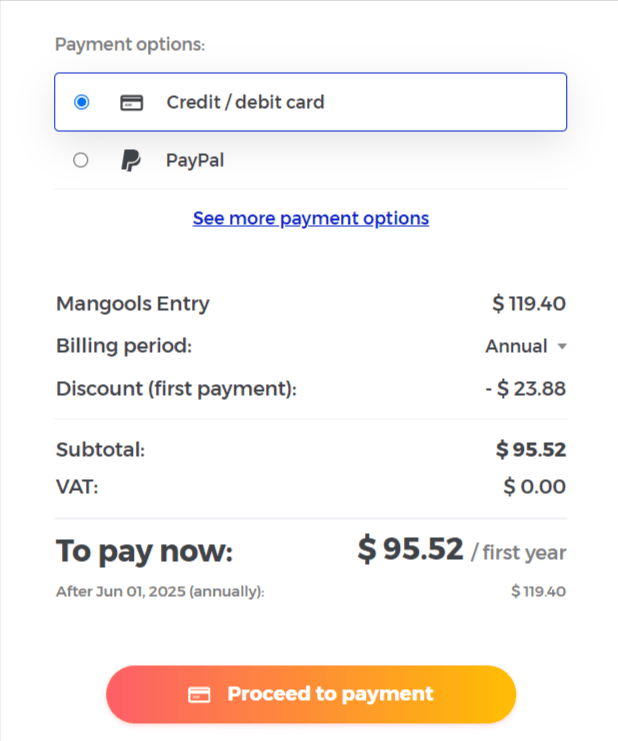
Task: Click the After Jun 01, 2025 renewal note
Action: click(160, 592)
